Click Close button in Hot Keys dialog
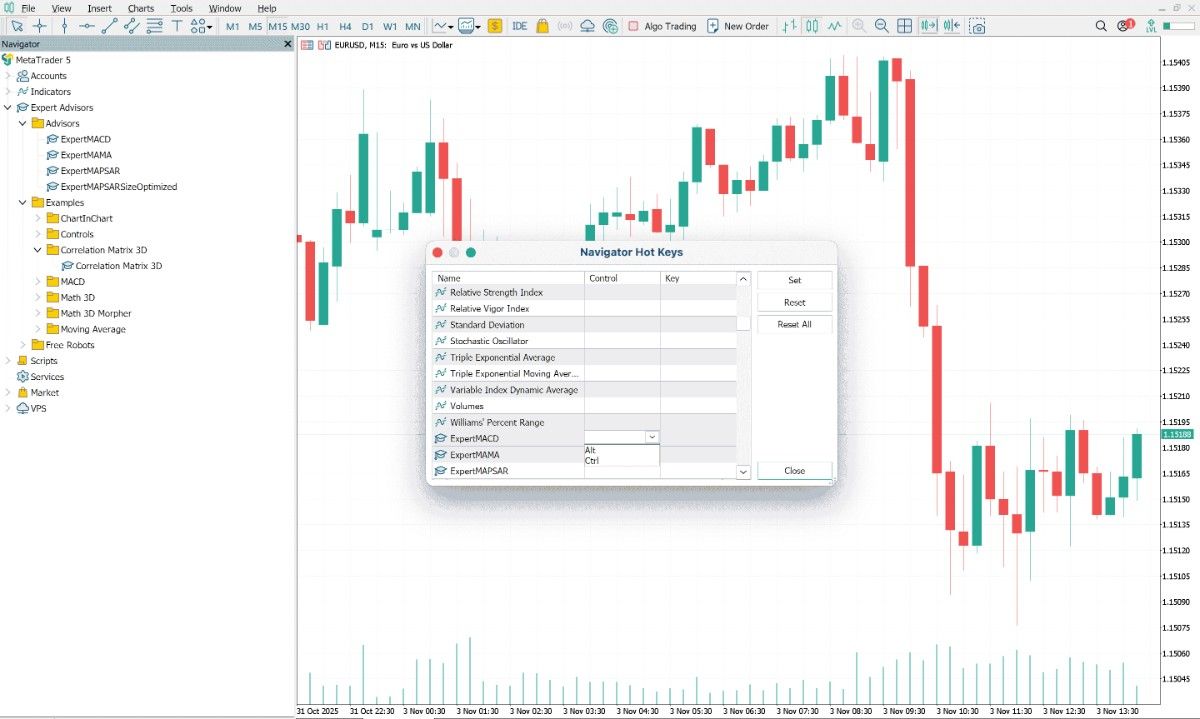 coord(794,470)
